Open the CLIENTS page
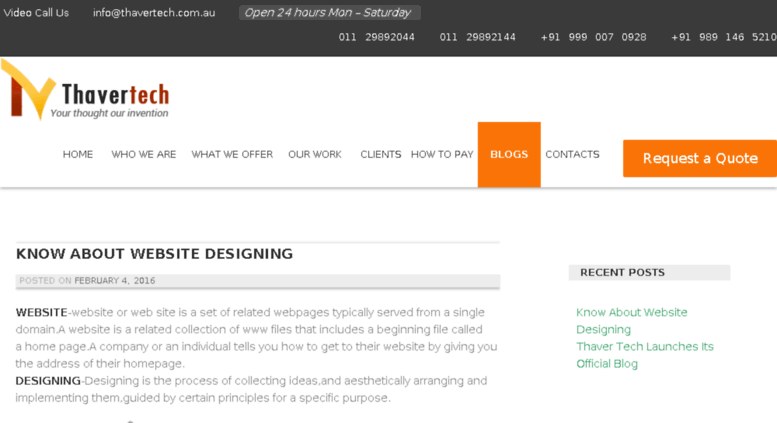 [381, 155]
